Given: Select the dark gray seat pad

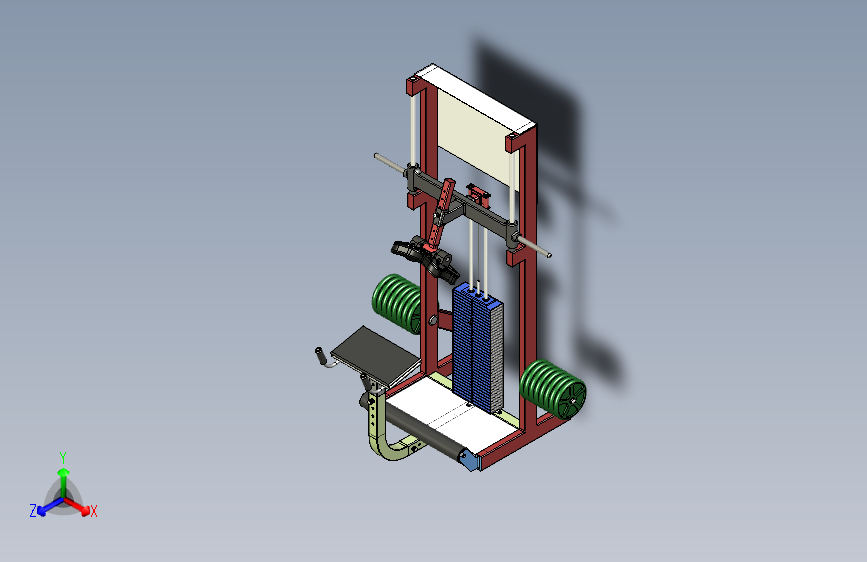Looking at the screenshot, I should click(x=376, y=356).
